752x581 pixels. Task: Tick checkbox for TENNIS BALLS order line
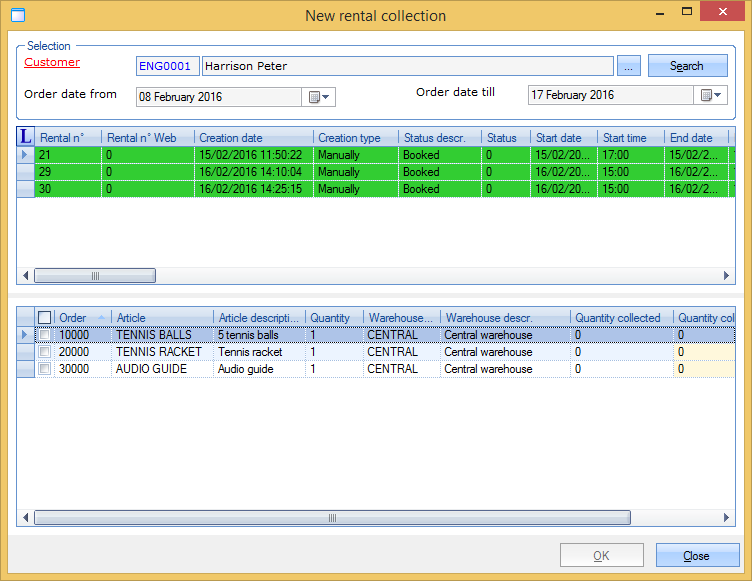[x=44, y=335]
